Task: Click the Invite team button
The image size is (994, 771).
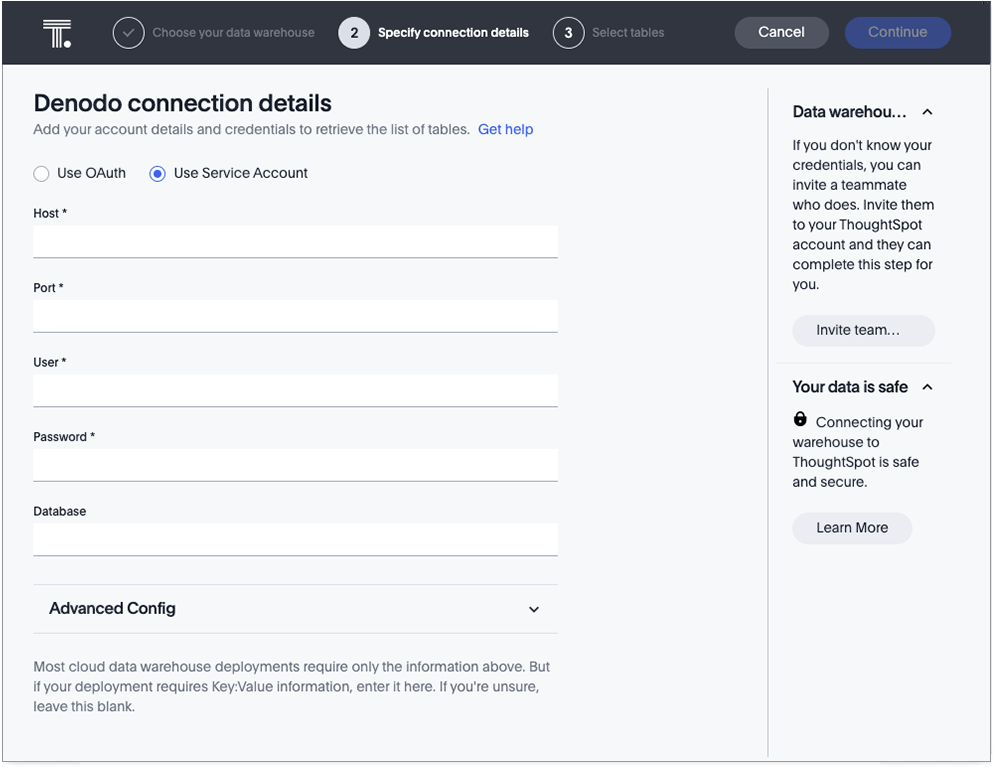Action: pyautogui.click(x=863, y=330)
